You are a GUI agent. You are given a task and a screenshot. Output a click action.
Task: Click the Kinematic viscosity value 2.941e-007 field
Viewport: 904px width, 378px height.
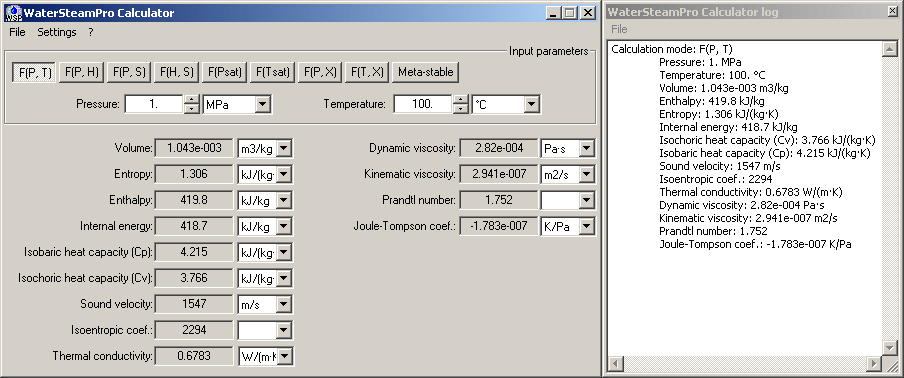499,174
